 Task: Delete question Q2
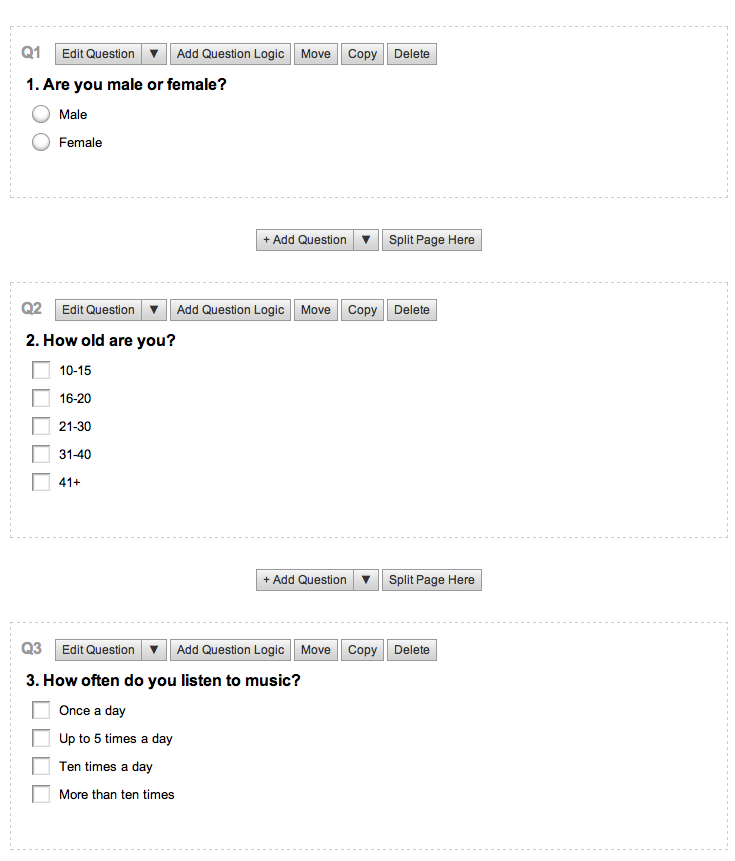coord(411,310)
